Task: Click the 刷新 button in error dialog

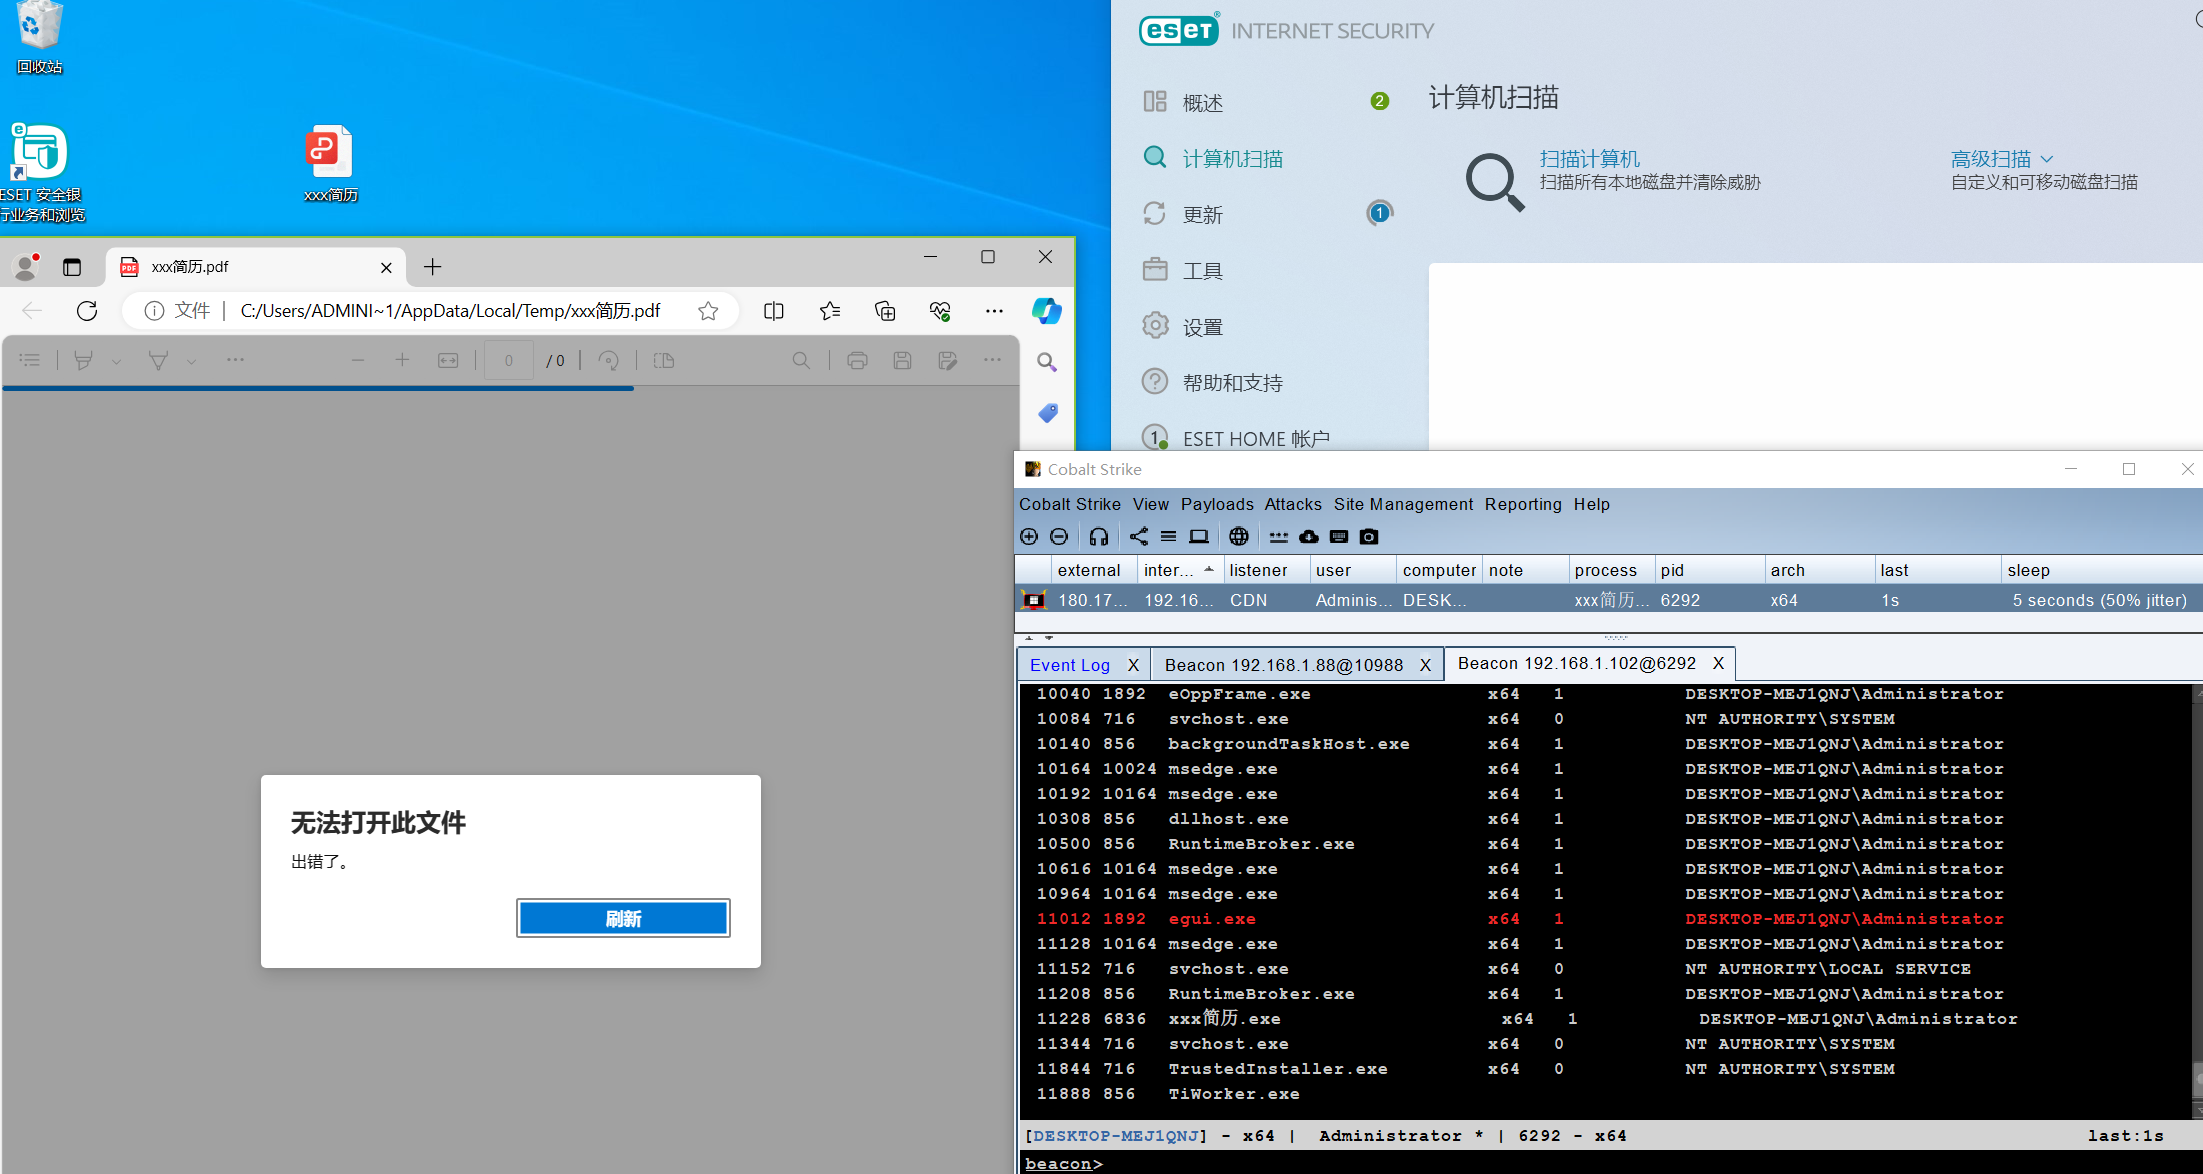Action: tap(623, 918)
